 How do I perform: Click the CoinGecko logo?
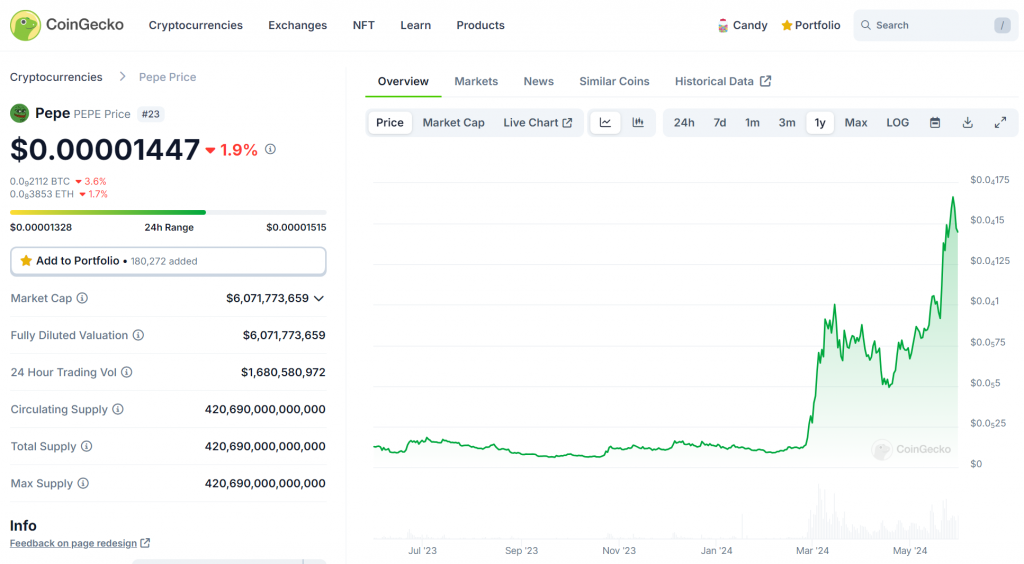[x=67, y=25]
